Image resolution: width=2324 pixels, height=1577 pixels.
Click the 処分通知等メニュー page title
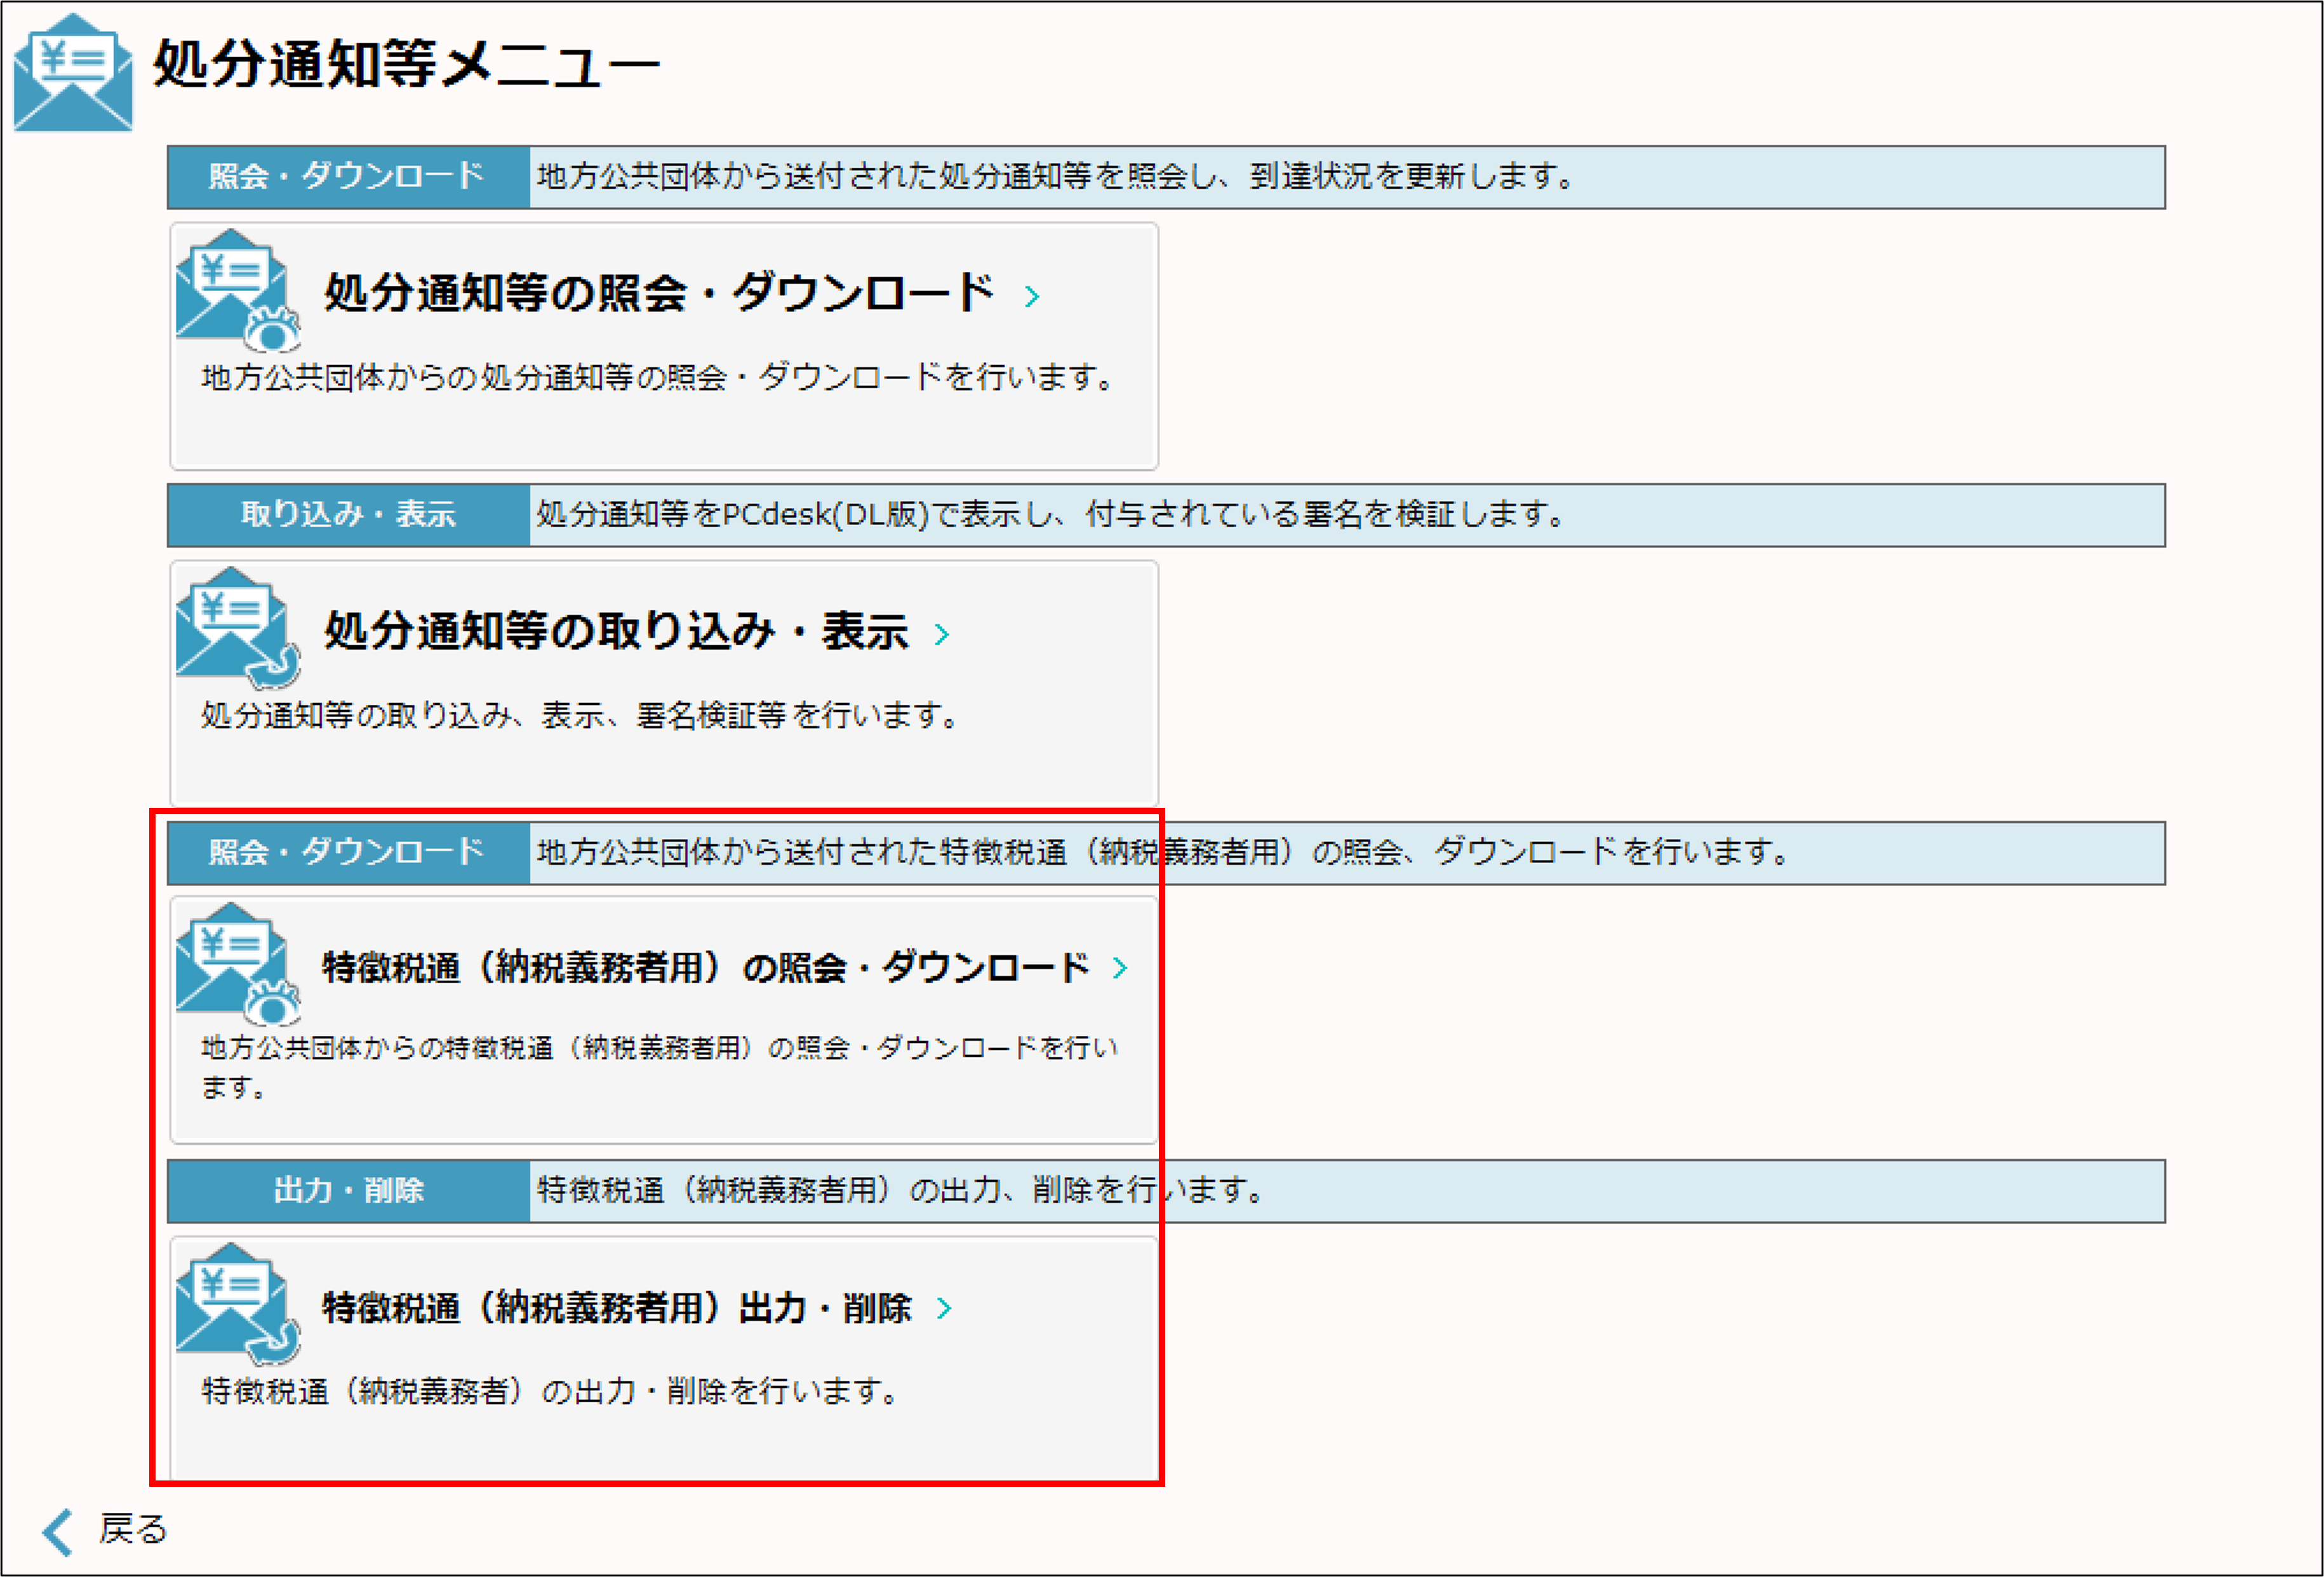(x=406, y=64)
